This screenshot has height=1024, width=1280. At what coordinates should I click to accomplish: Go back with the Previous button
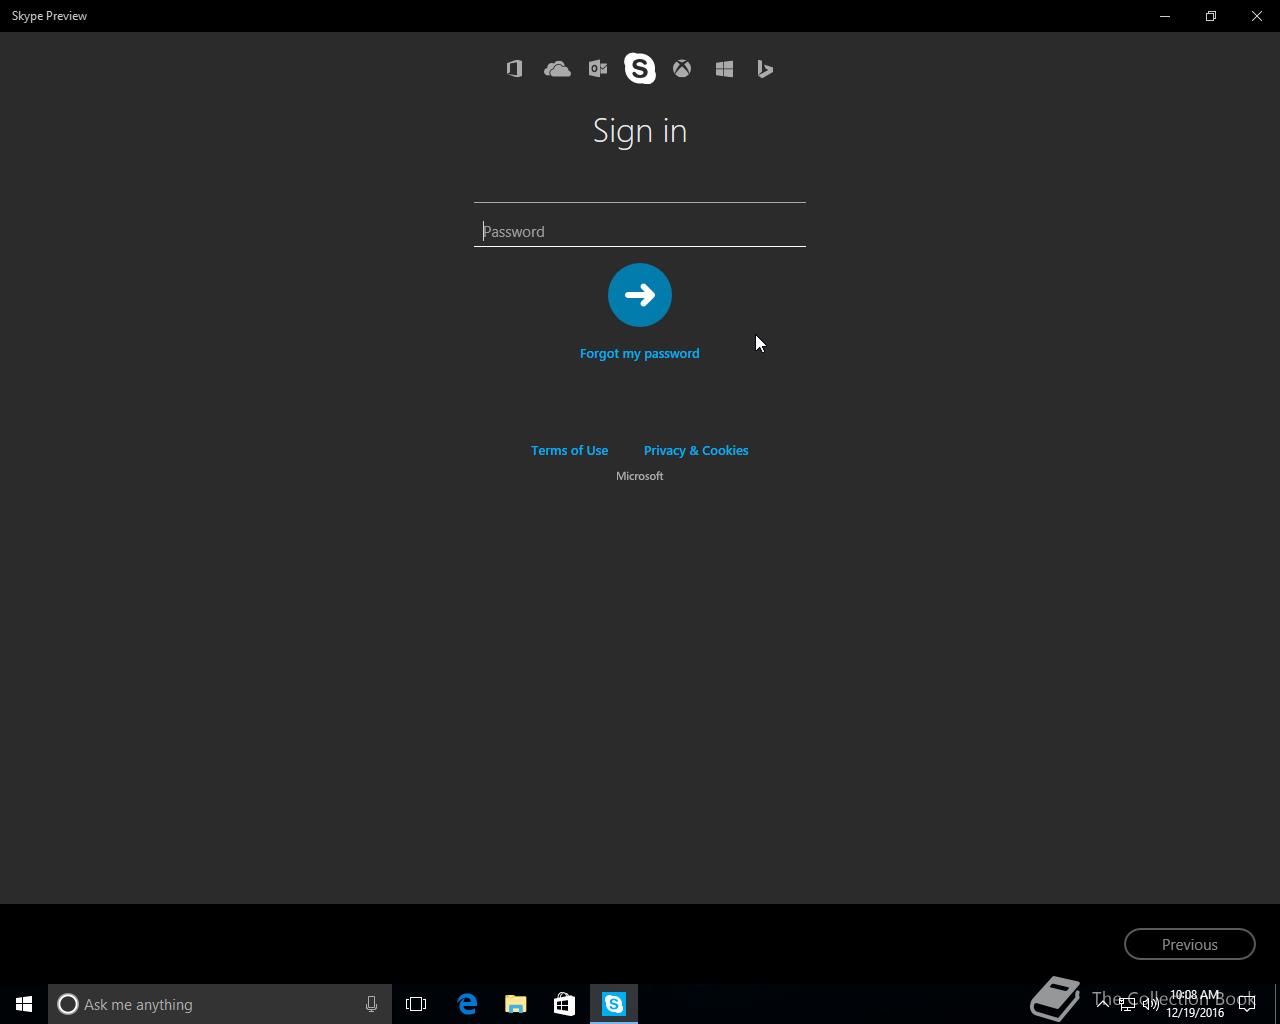click(1190, 944)
